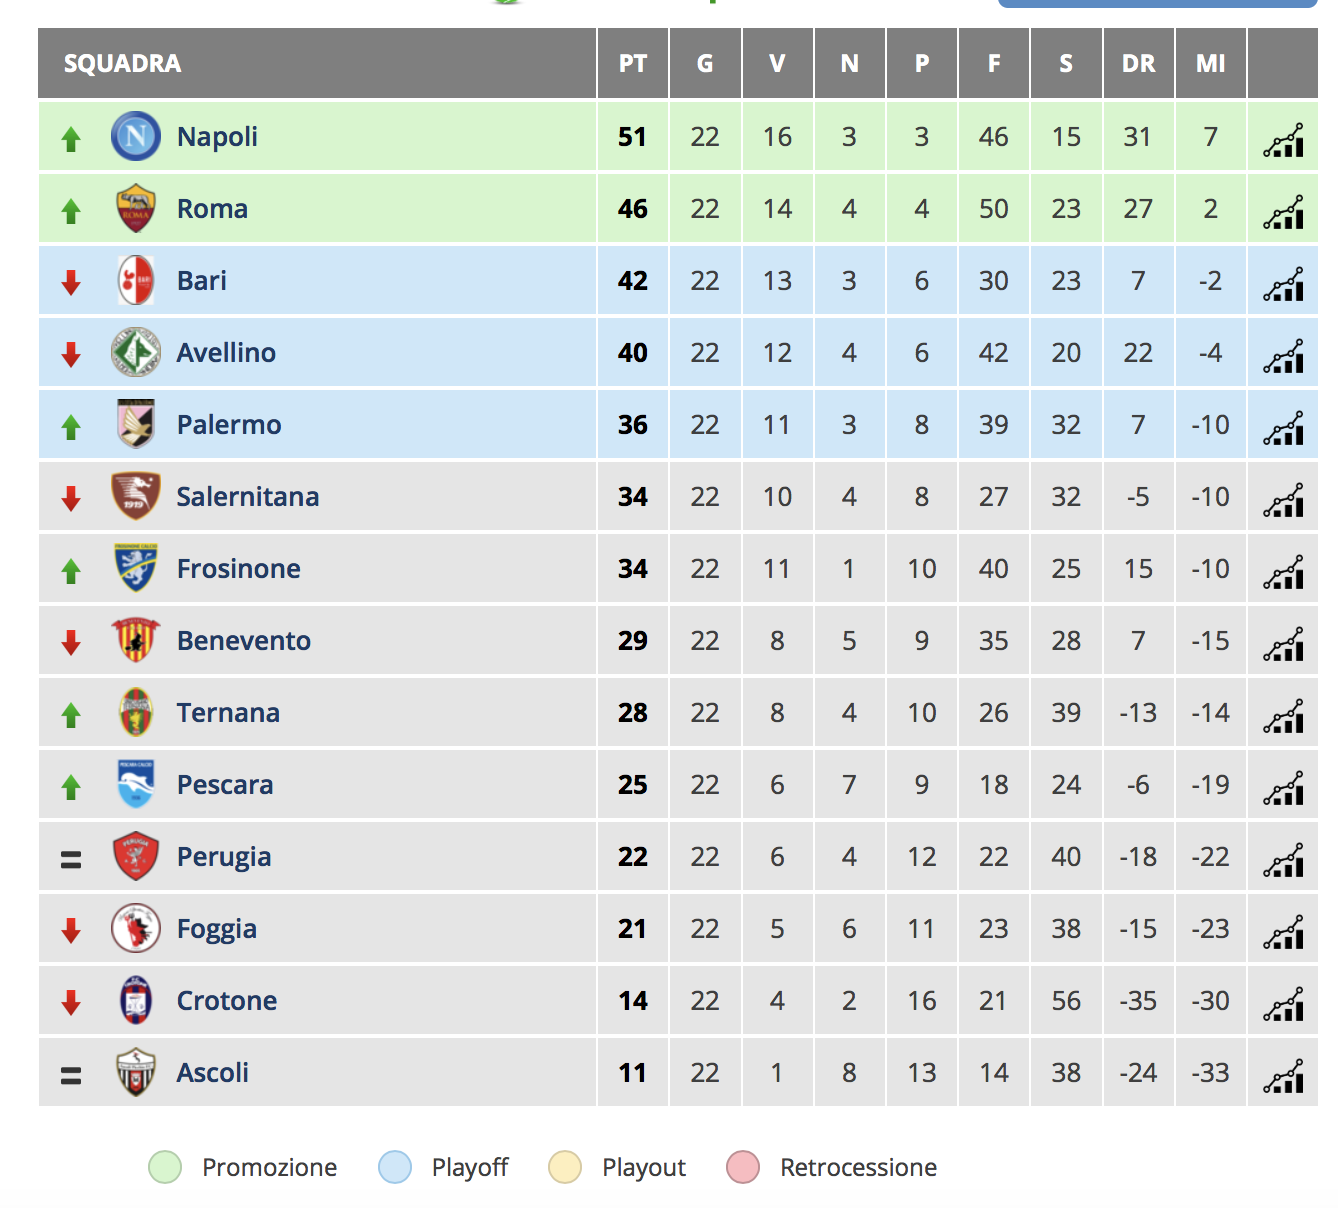Open the trend chart icon for Roma
Image resolution: width=1338 pixels, height=1208 pixels.
pos(1283,212)
